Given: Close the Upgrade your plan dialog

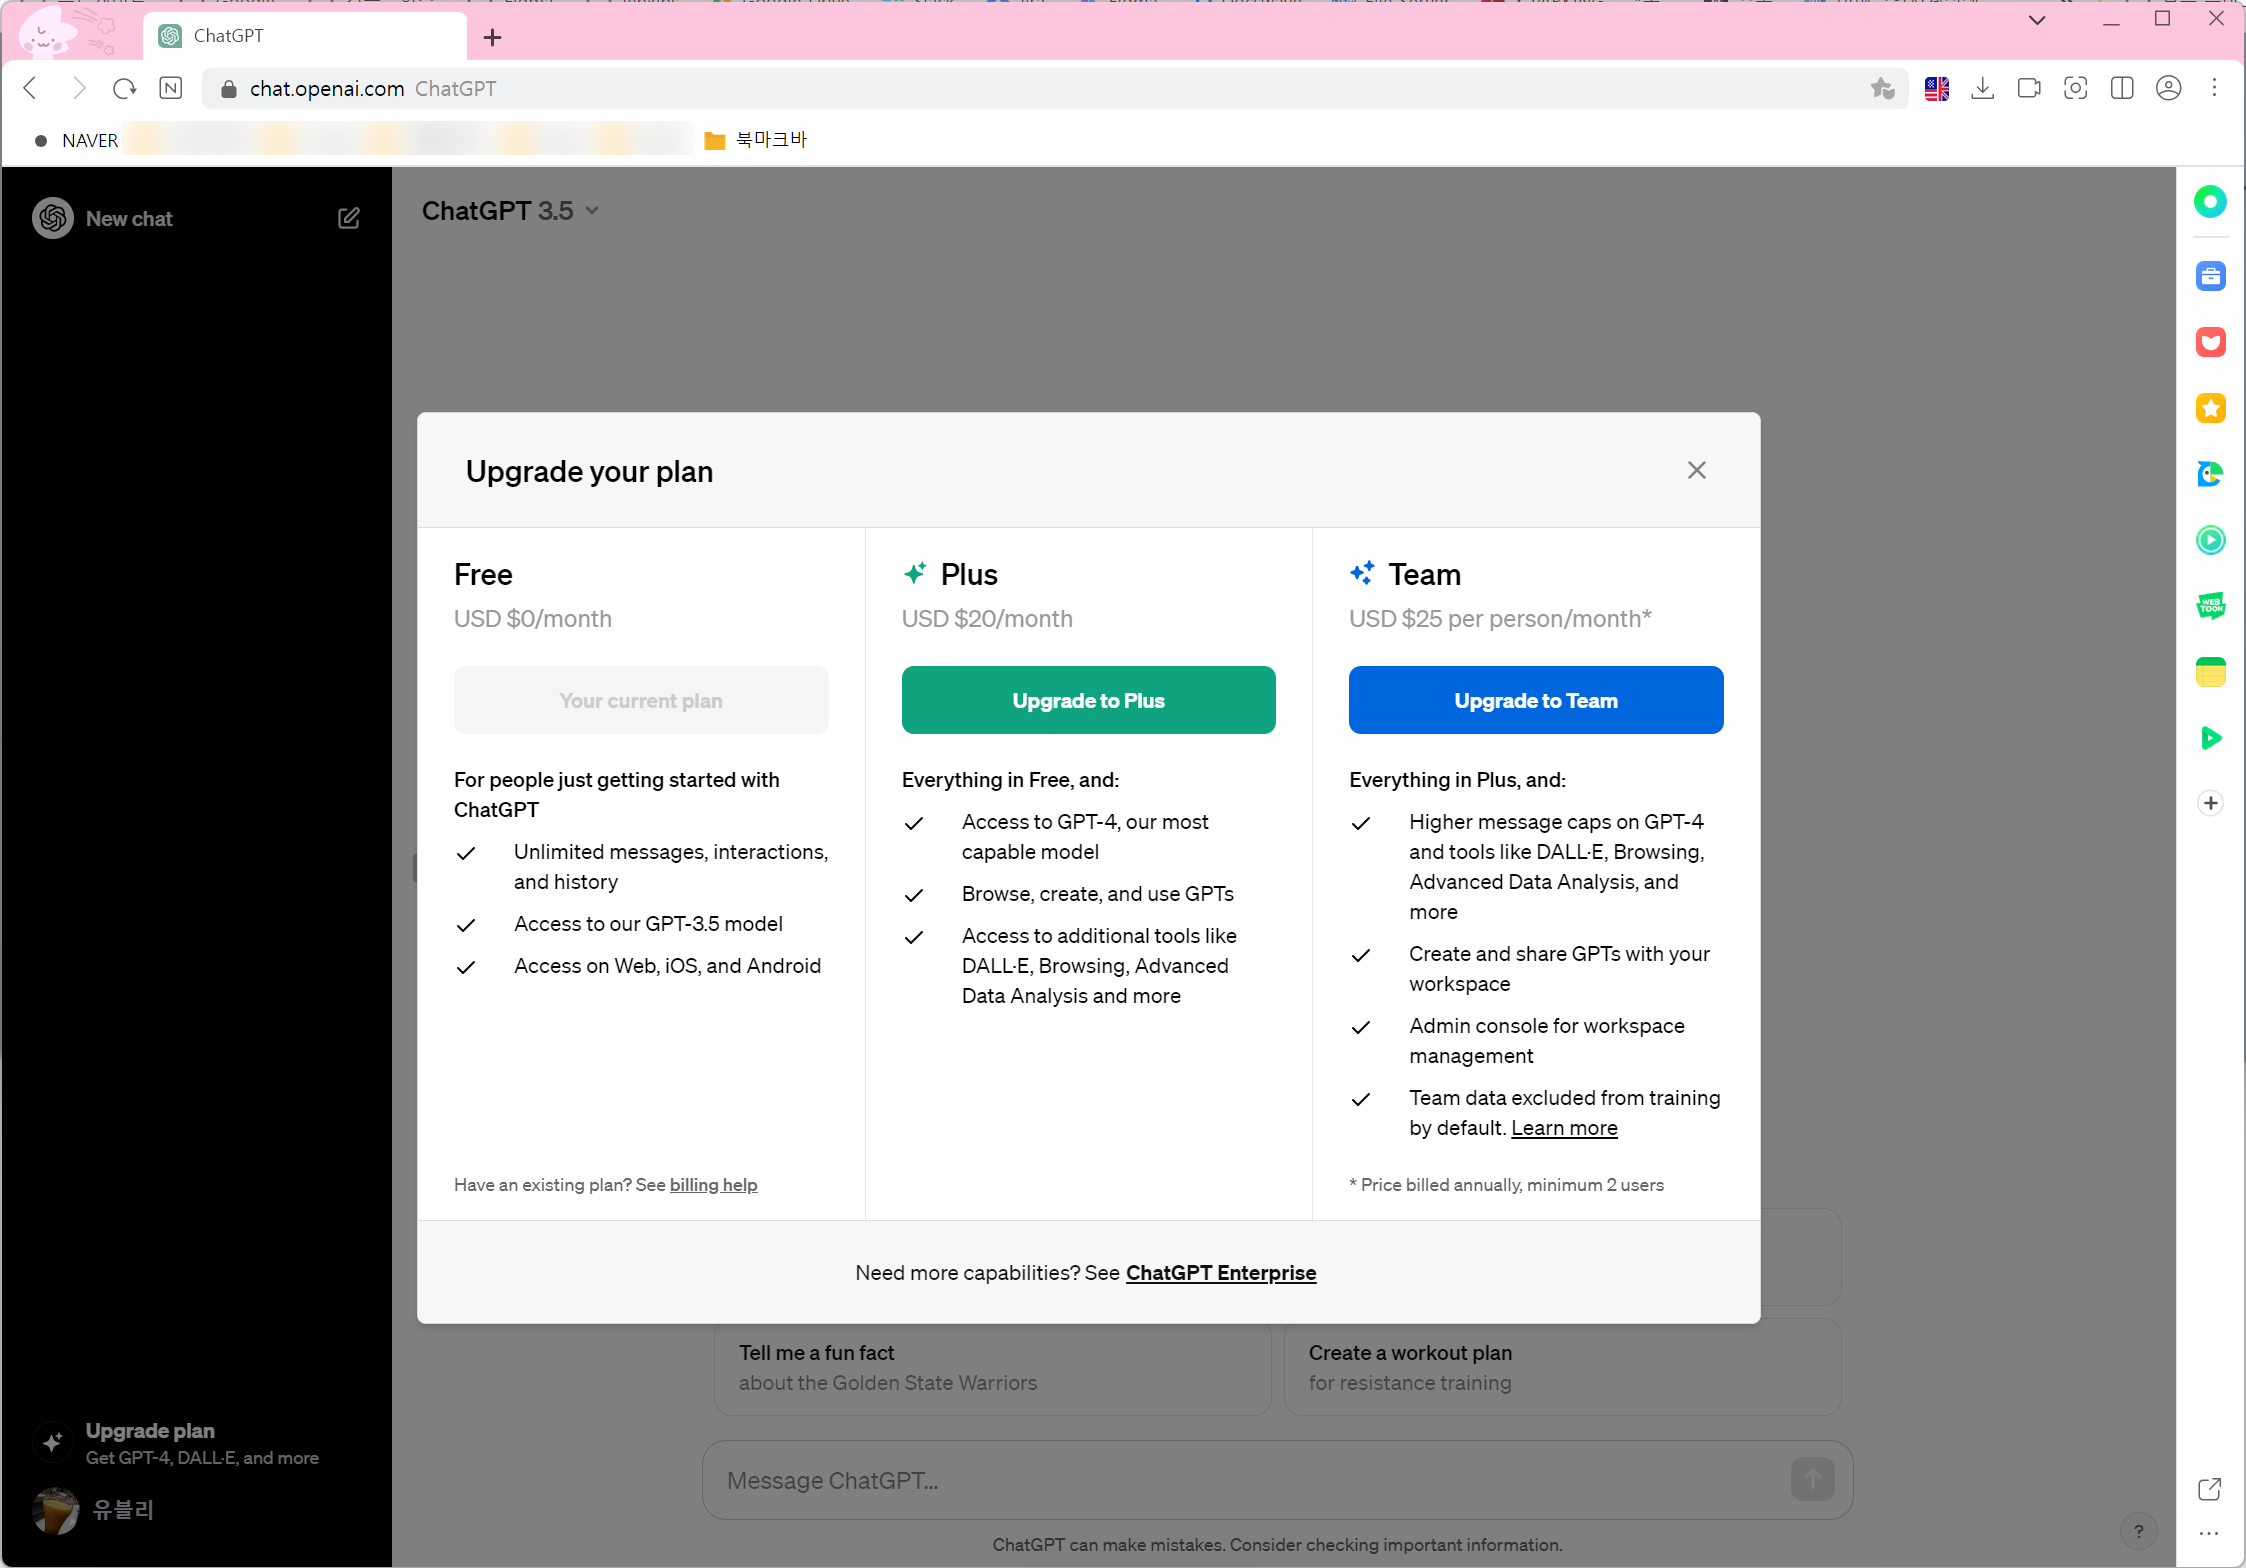Looking at the screenshot, I should click(x=1696, y=470).
